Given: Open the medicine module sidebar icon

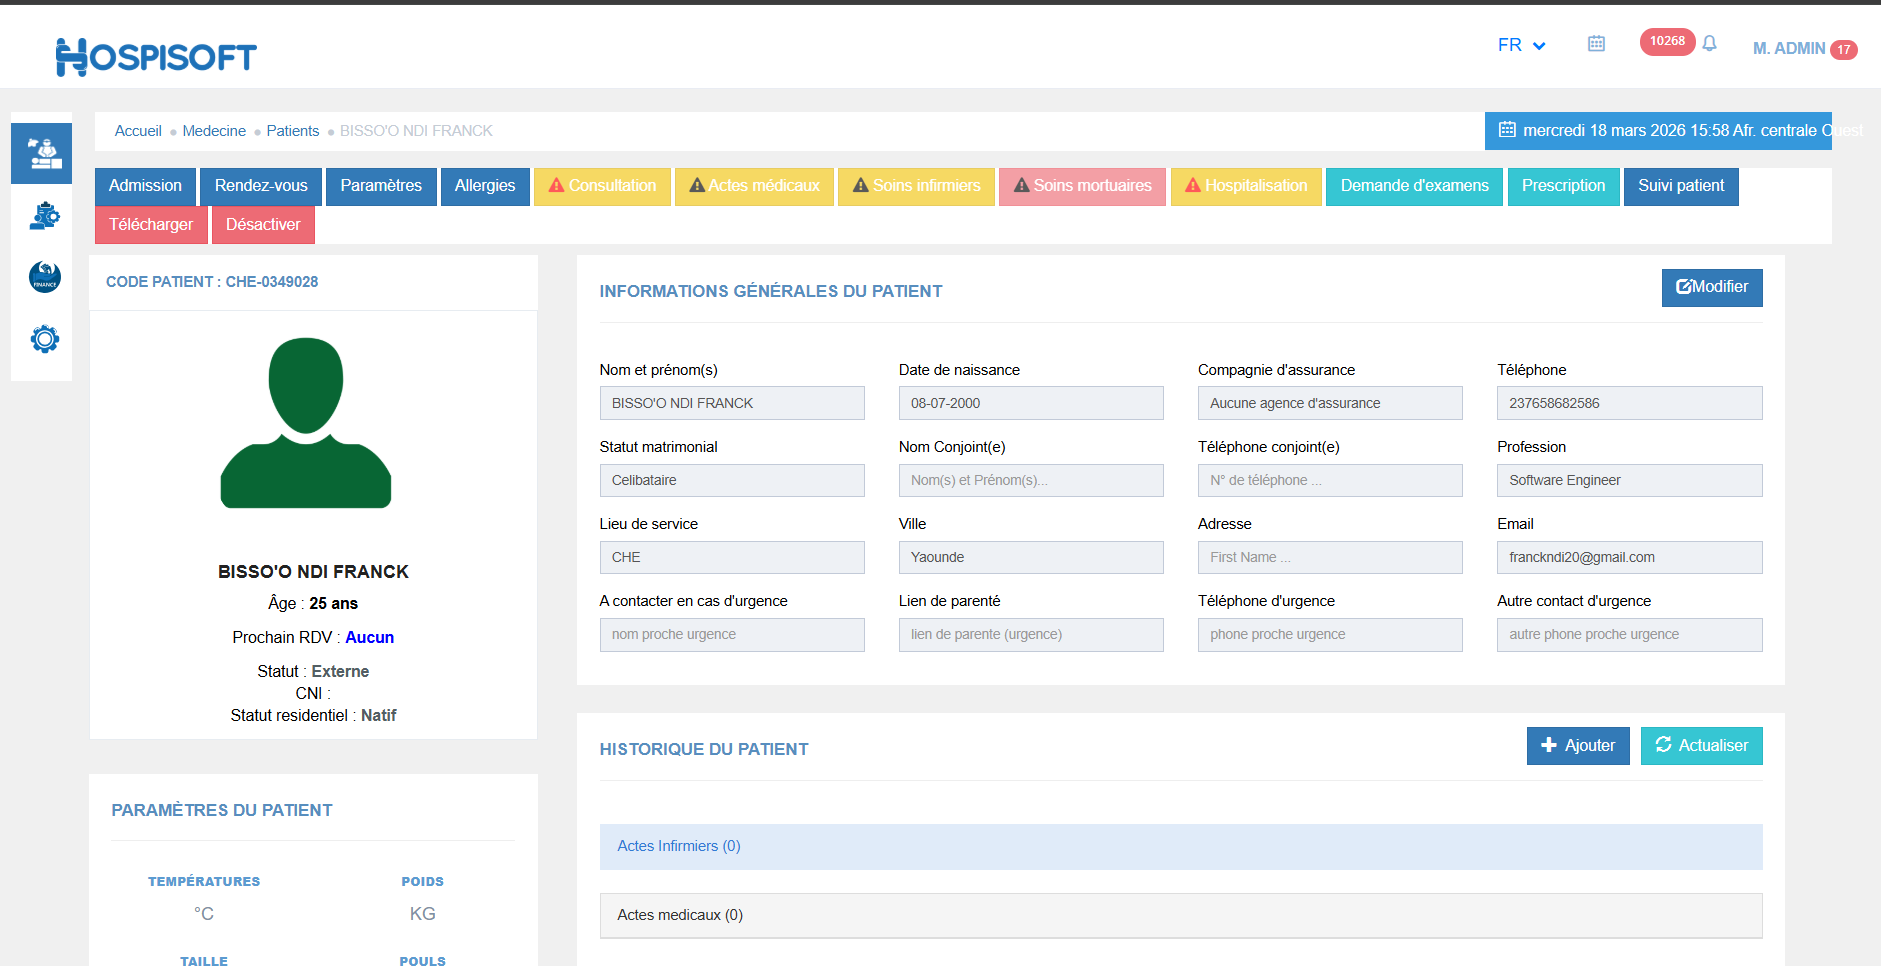Looking at the screenshot, I should (x=42, y=153).
